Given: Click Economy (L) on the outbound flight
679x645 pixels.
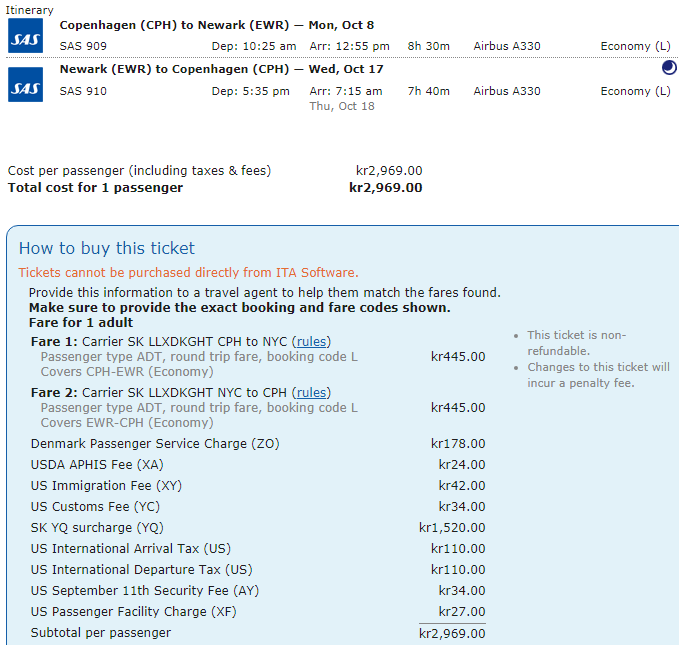Looking at the screenshot, I should pyautogui.click(x=635, y=46).
